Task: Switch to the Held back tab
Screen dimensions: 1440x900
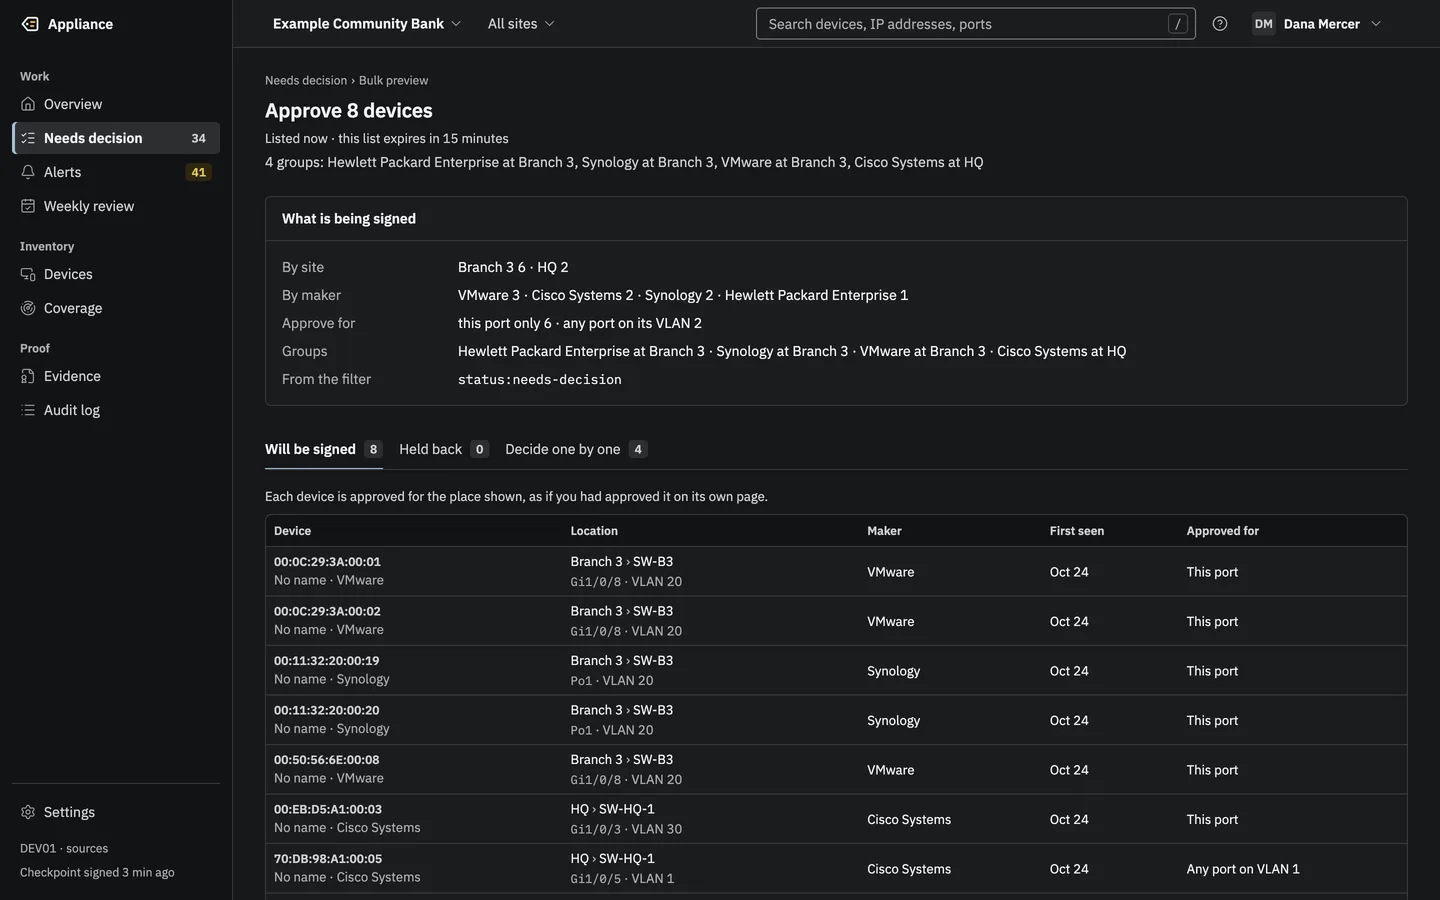Action: click(x=444, y=449)
